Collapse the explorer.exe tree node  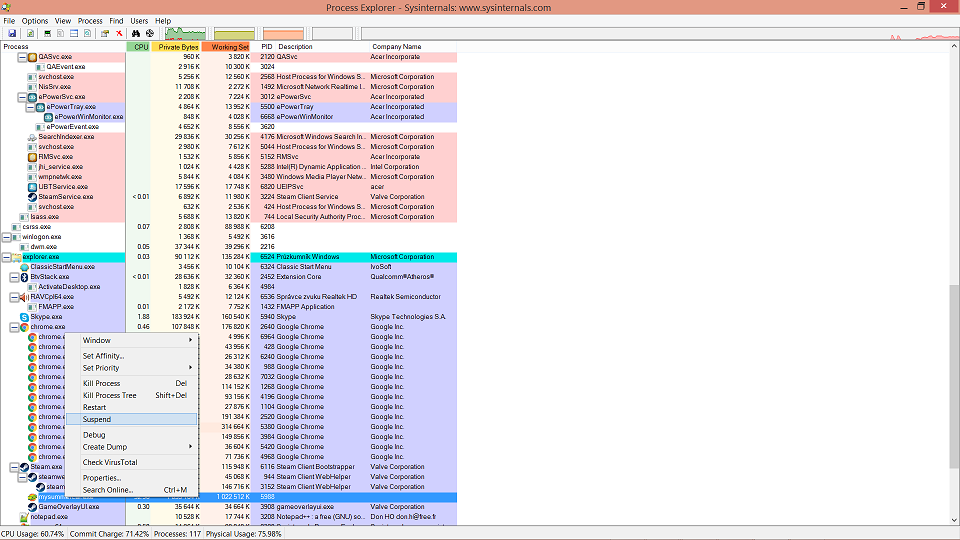(6, 257)
